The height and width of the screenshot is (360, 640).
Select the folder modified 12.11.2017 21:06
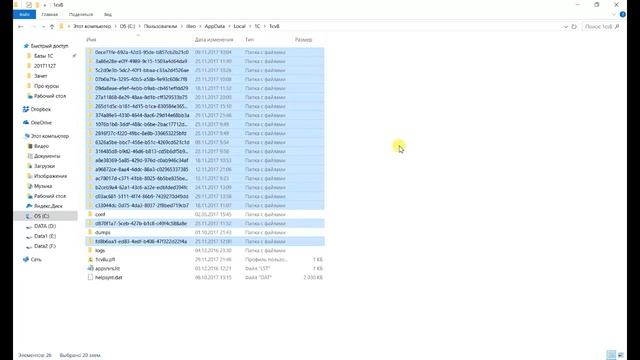[205, 169]
